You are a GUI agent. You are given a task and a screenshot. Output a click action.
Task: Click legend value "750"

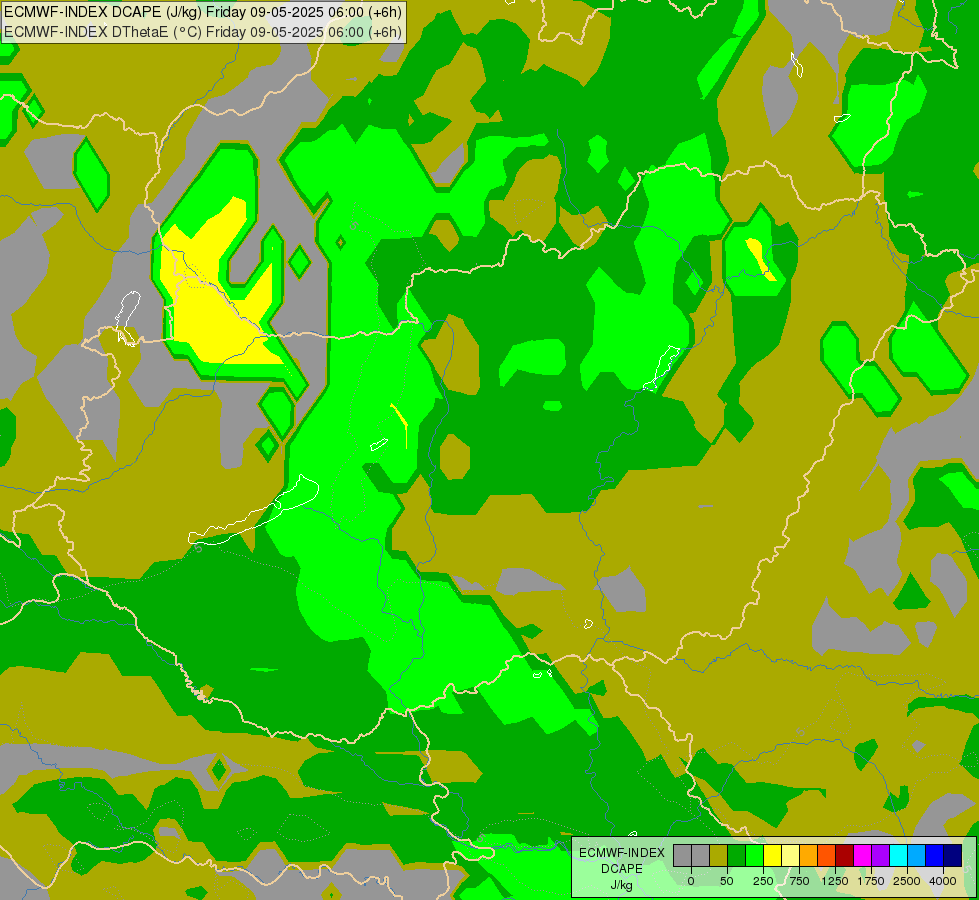tap(800, 881)
